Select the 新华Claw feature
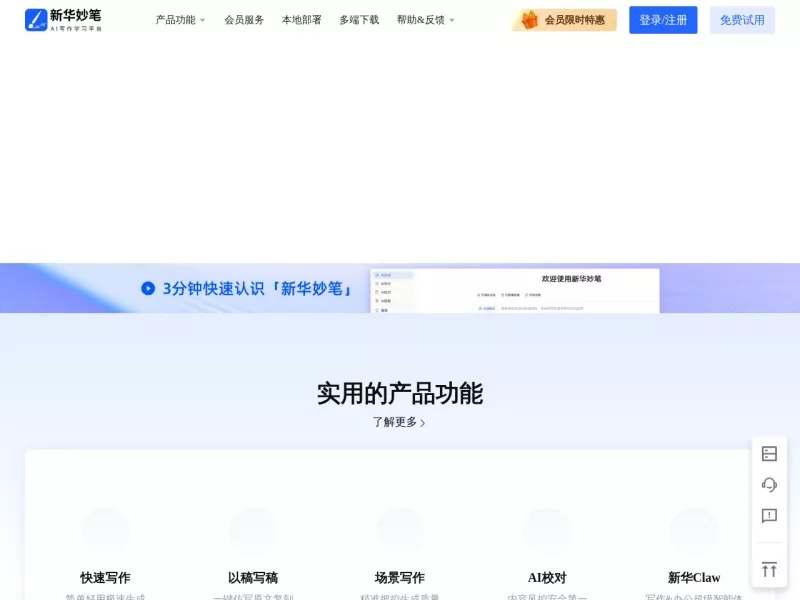Screen dimensions: 800x600 point(694,553)
